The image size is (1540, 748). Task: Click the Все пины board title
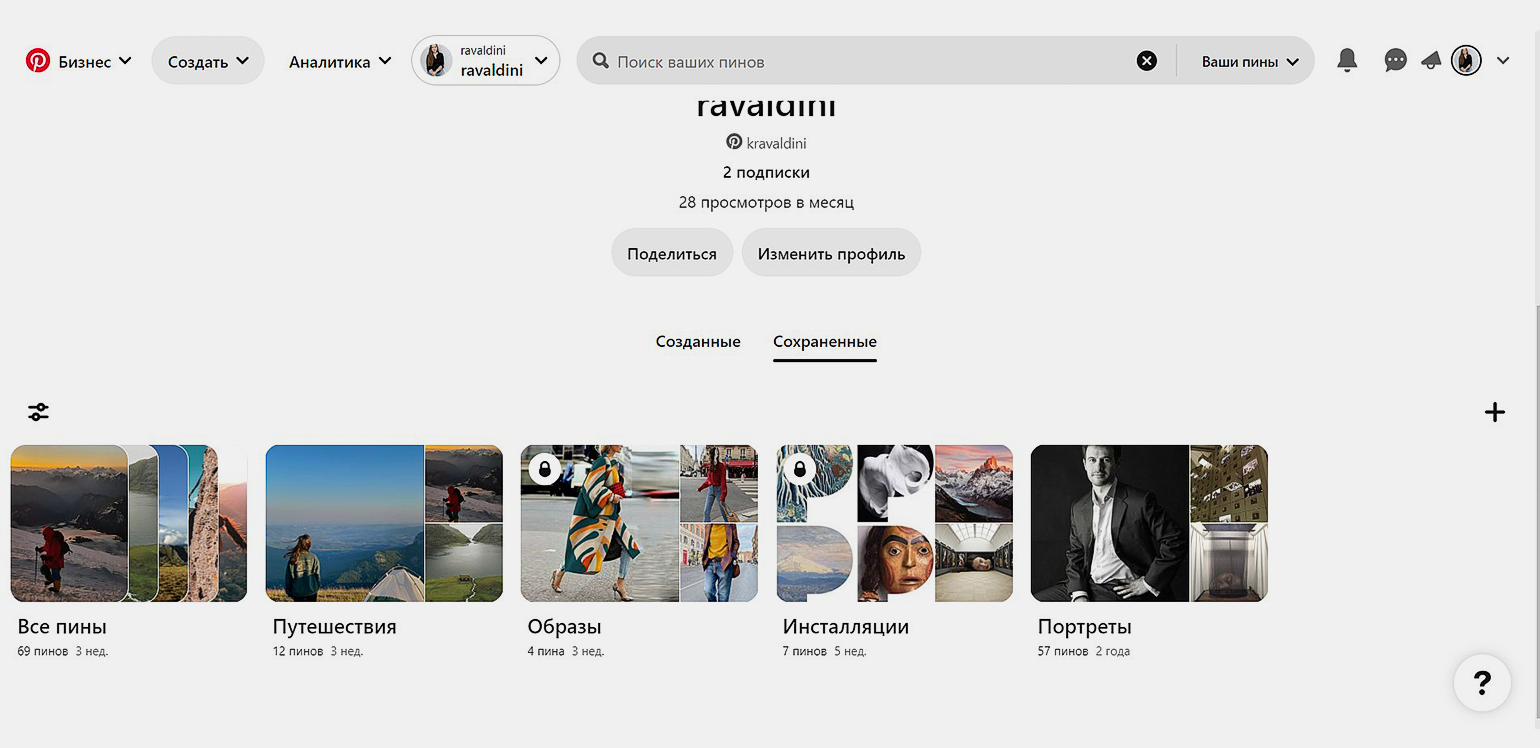(62, 627)
